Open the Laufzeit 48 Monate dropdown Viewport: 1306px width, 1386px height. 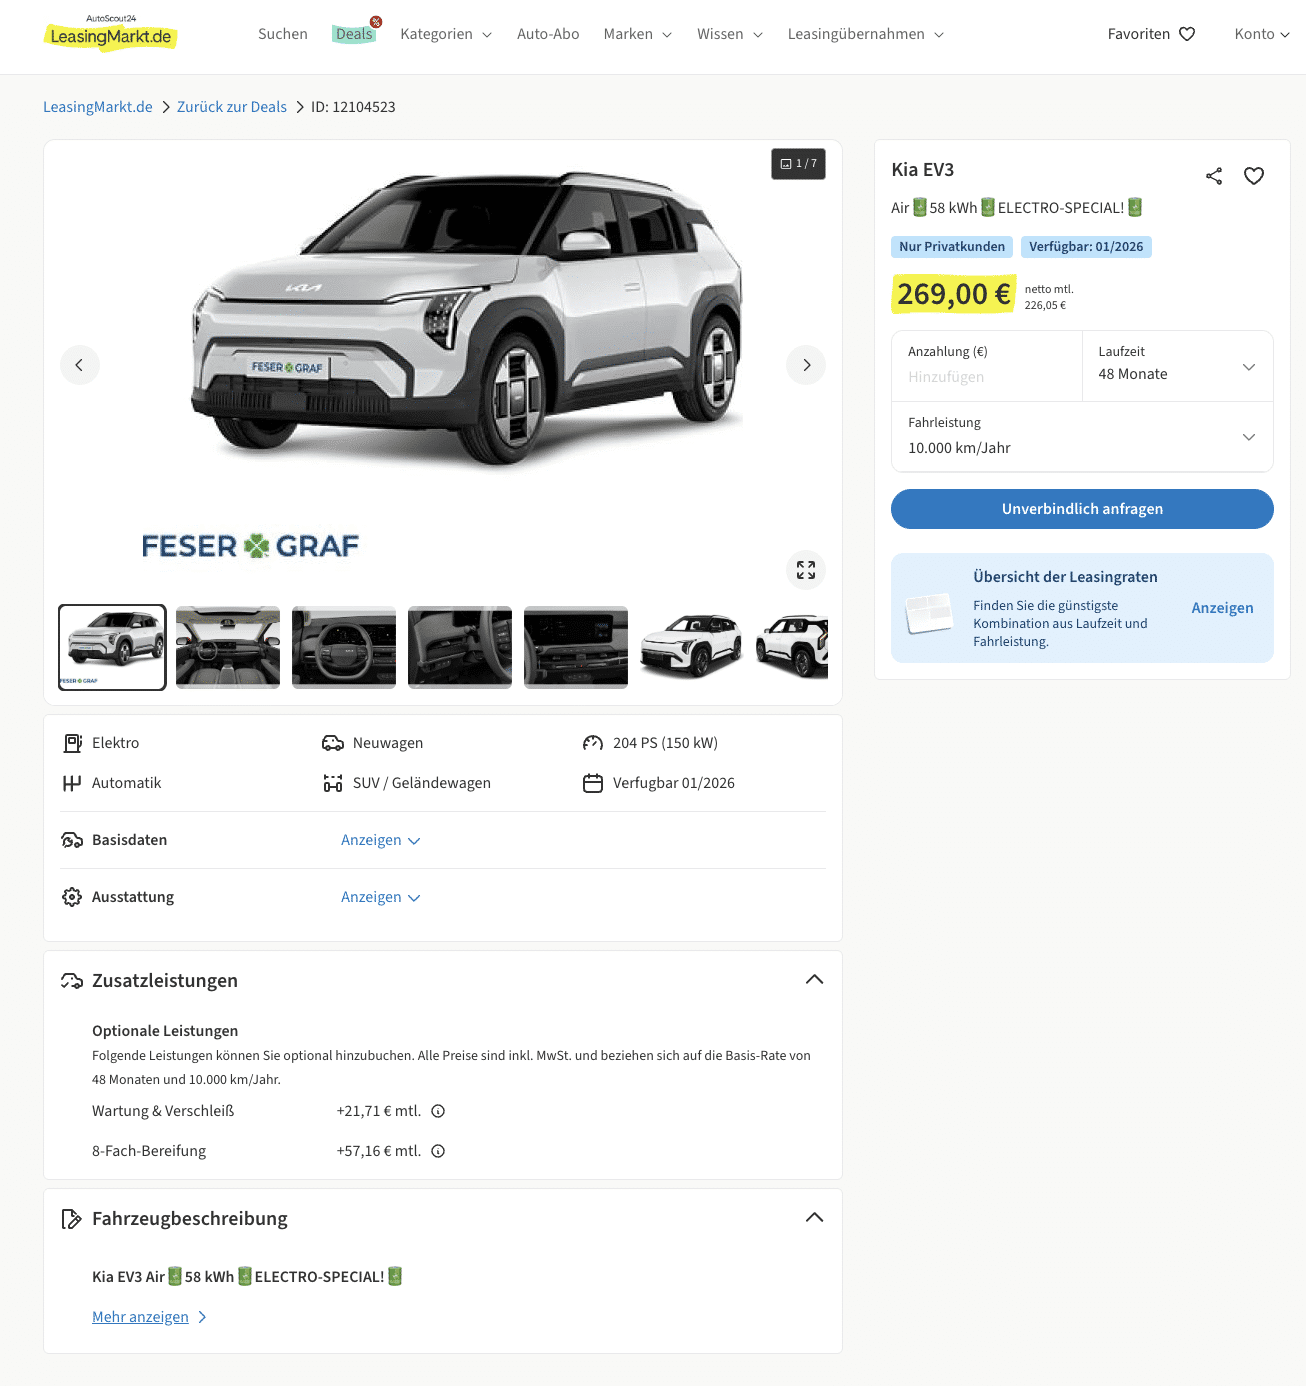[x=1177, y=366]
